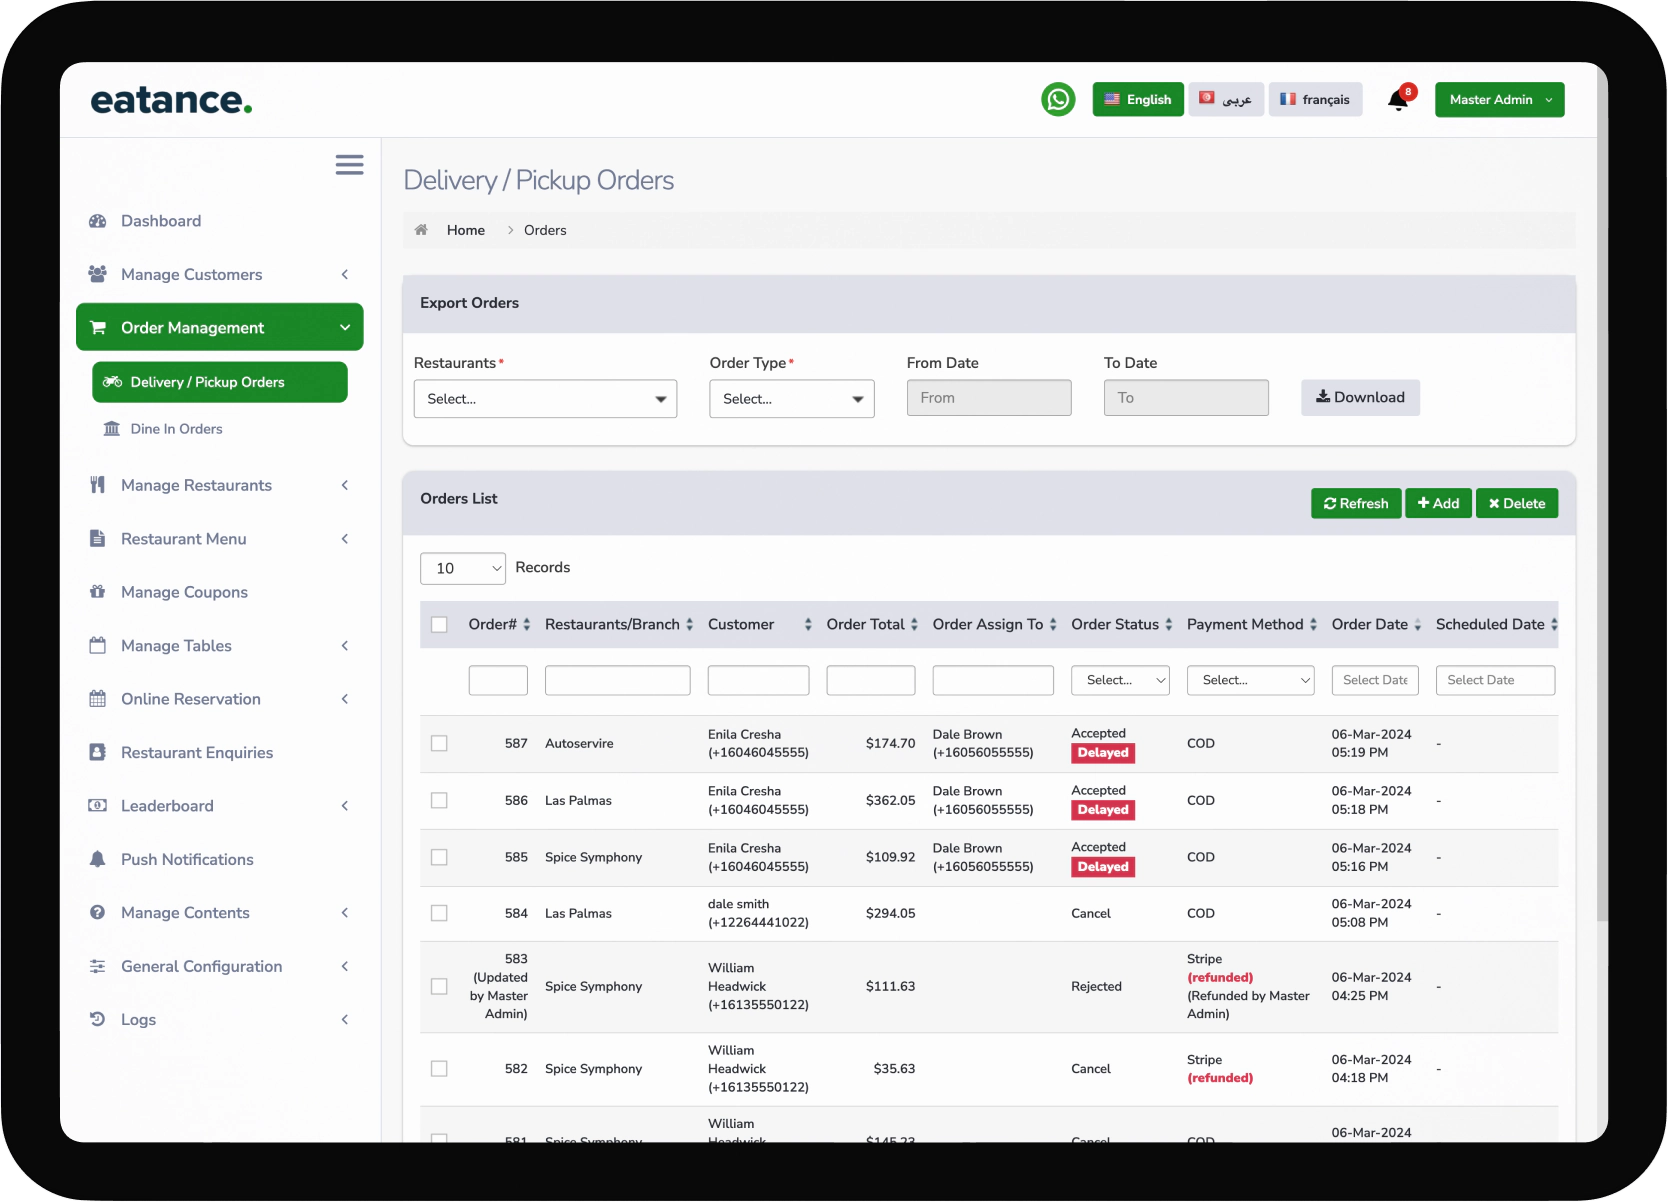Click the Manage Coupons ticket icon
Image resolution: width=1668 pixels, height=1202 pixels.
pos(97,592)
